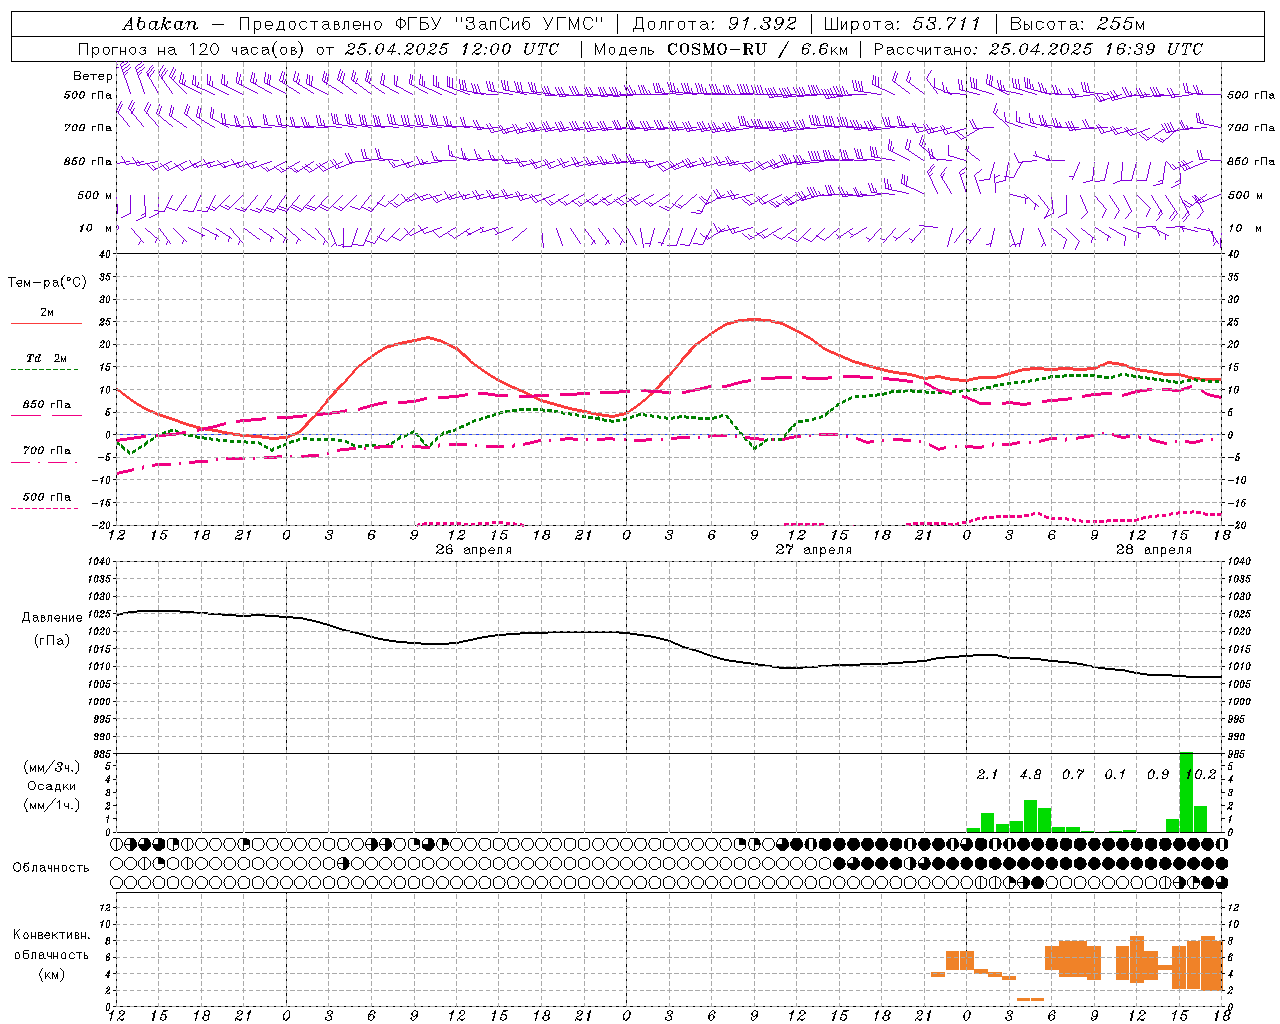
Task: Click the '27 апреля' date label
Action: (813, 550)
